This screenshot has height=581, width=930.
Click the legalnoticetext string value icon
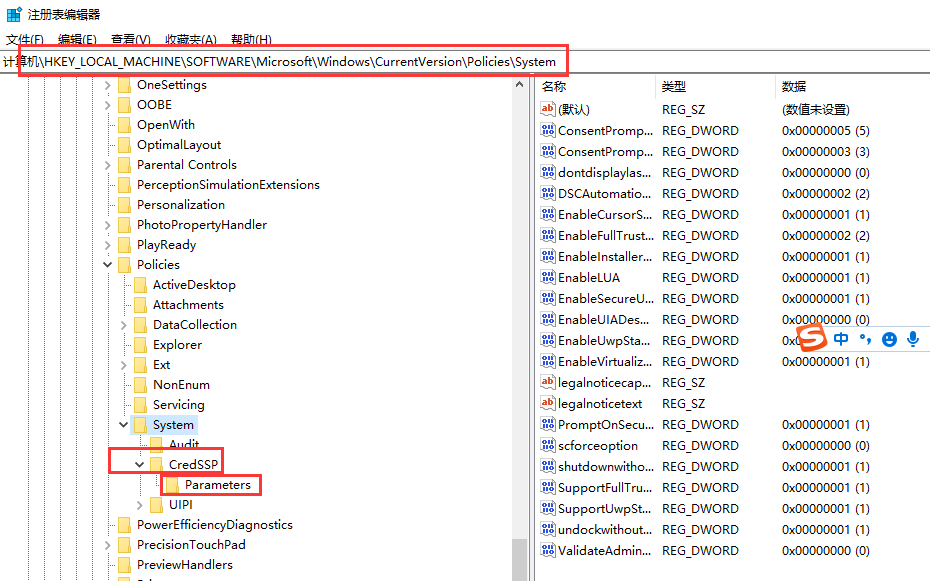coord(547,404)
